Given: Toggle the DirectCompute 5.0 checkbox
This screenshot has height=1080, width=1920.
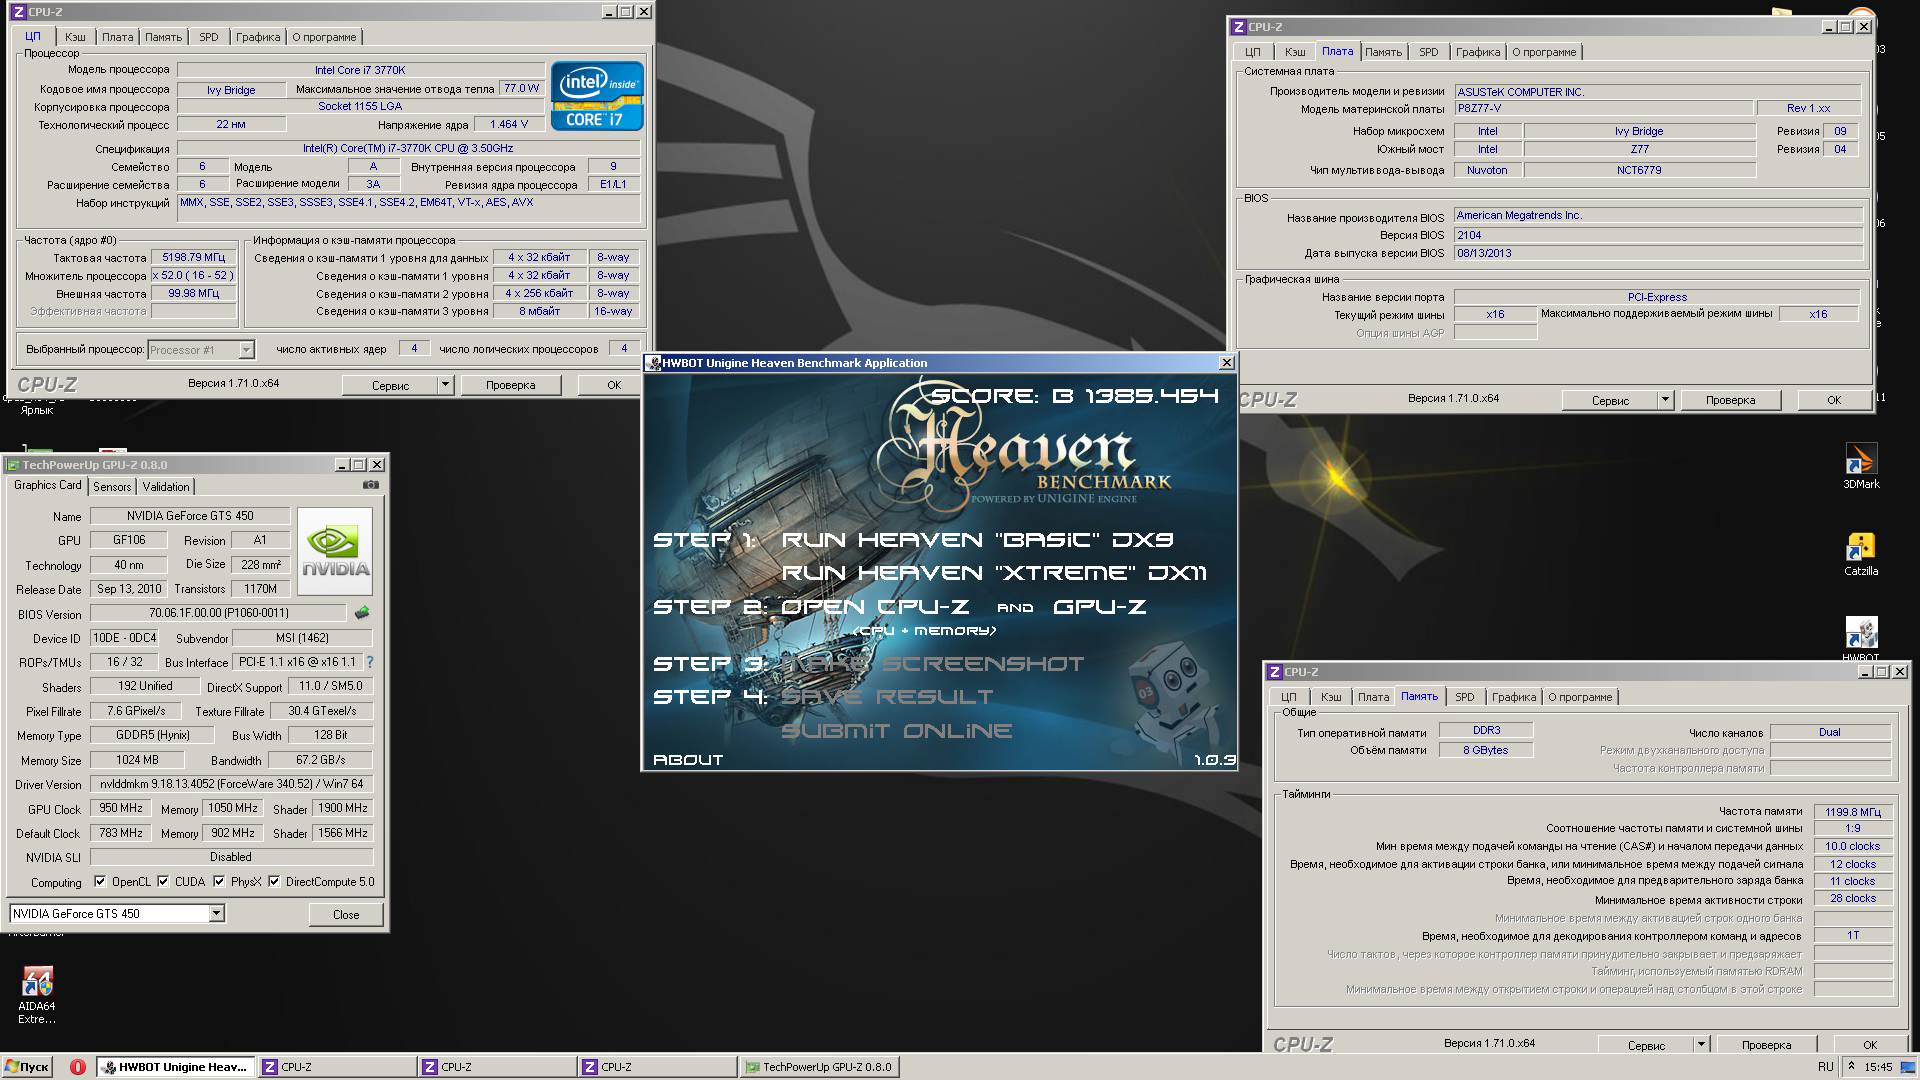Looking at the screenshot, I should pyautogui.click(x=274, y=882).
